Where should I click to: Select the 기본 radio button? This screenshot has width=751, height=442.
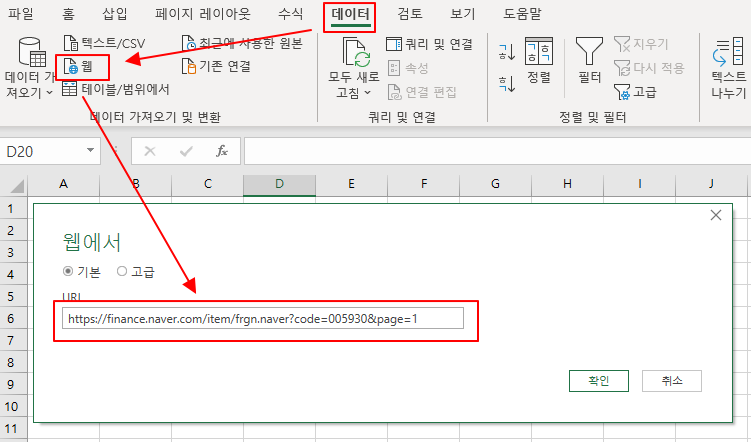(68, 272)
